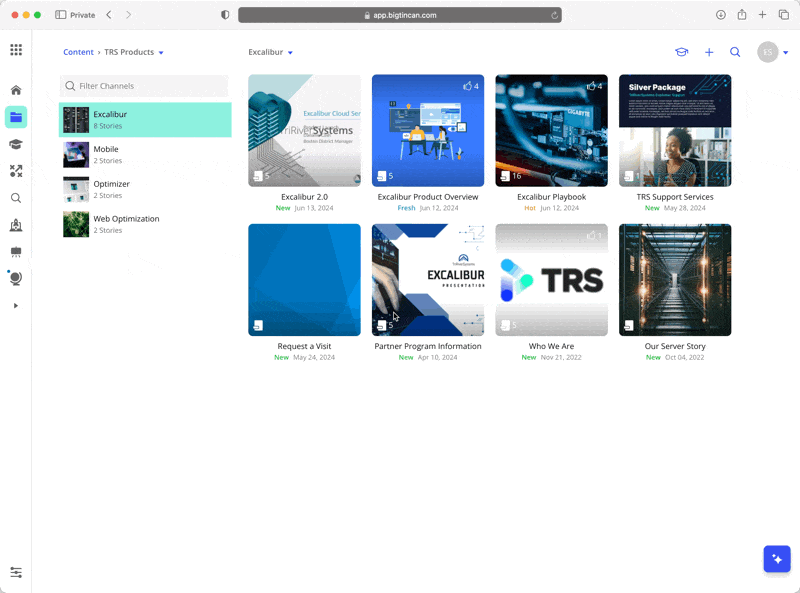Viewport: 800px width, 593px height.
Task: Click the plus add icon in top bar
Action: pos(709,52)
